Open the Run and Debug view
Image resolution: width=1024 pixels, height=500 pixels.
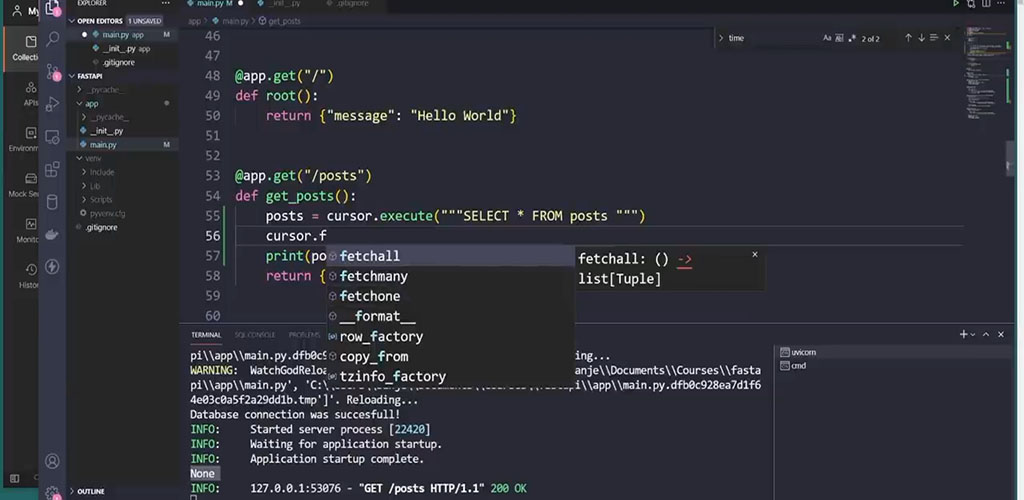(52, 104)
